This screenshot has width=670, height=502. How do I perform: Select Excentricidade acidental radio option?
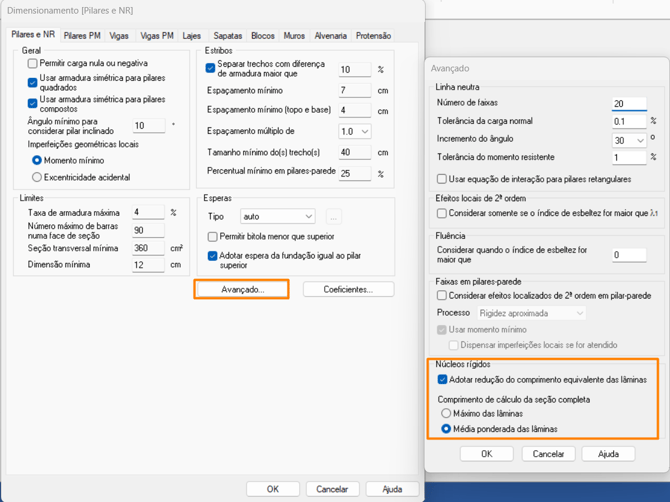38,177
